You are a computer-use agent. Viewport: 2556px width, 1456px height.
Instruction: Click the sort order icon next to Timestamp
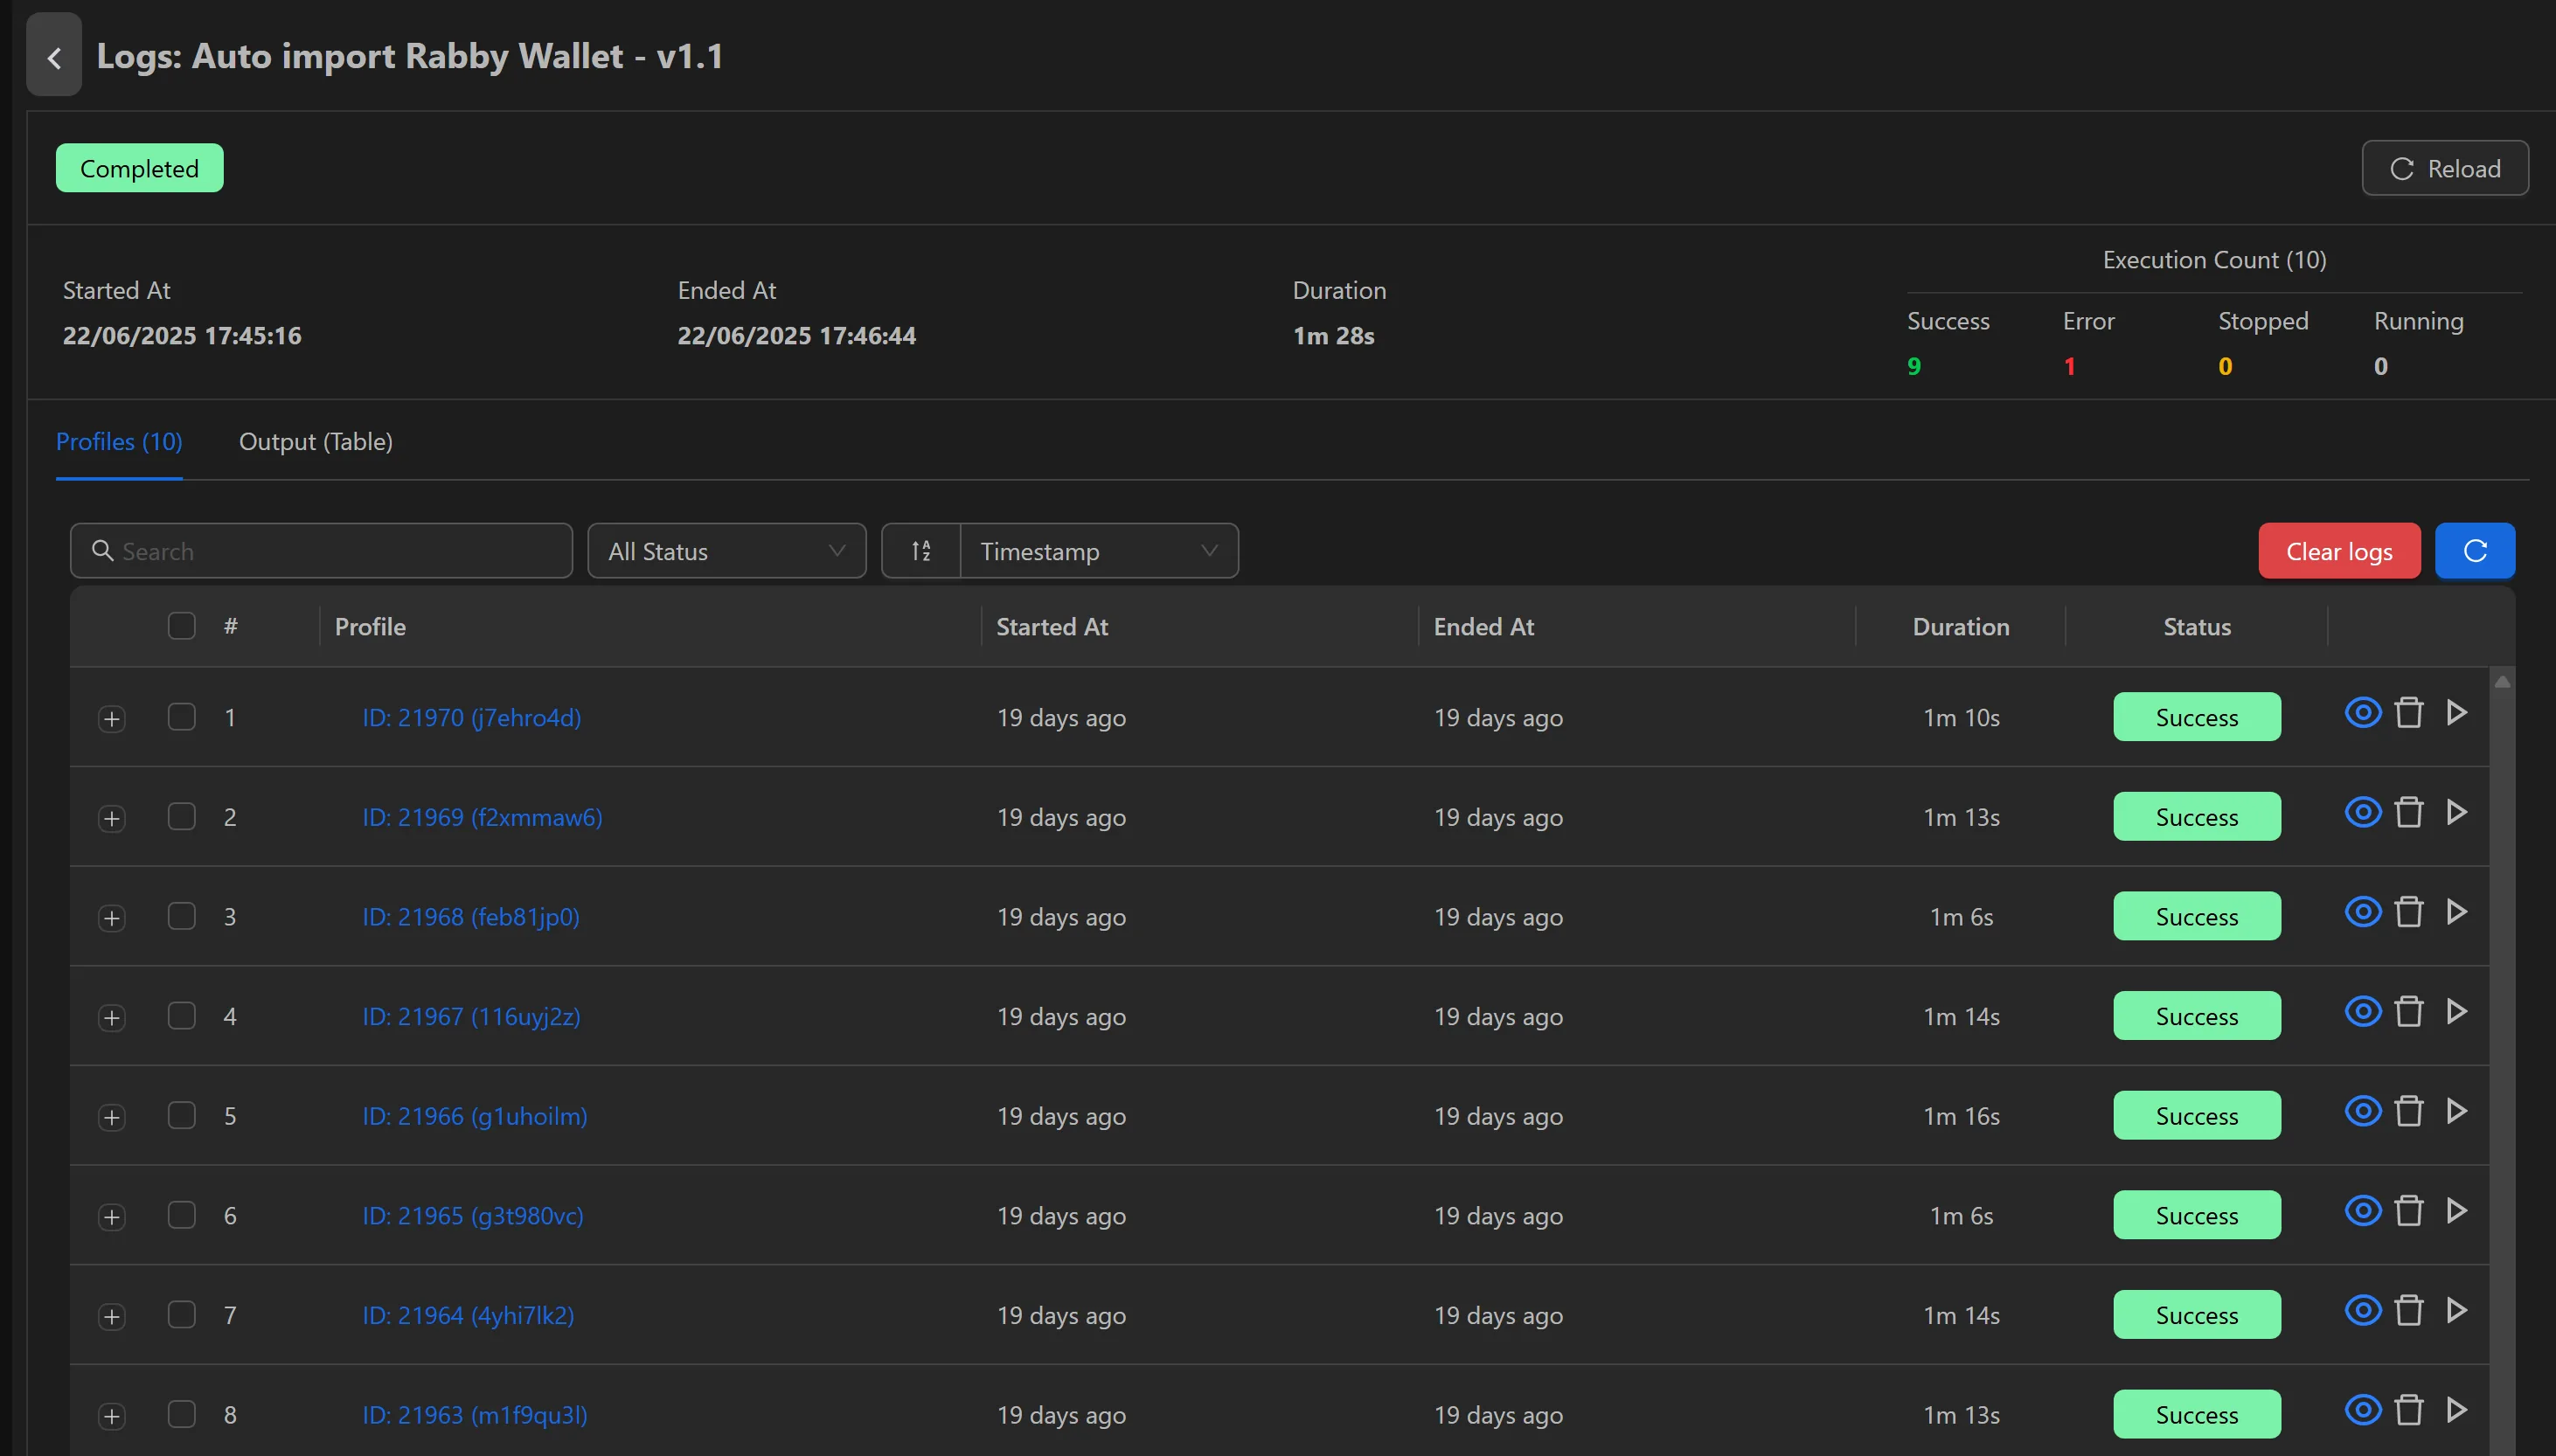921,550
